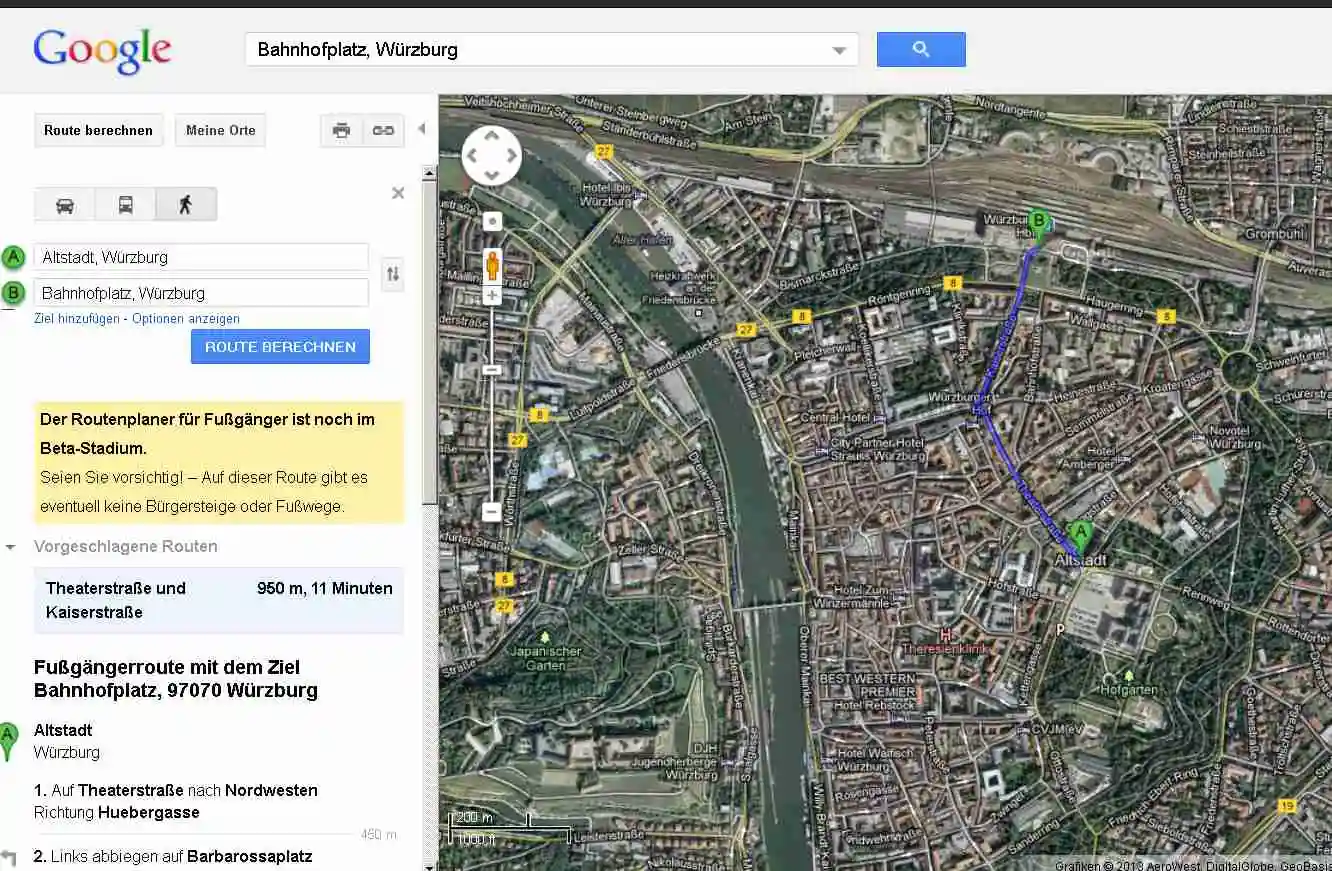Click the zoom slider handle
Screen dimensions: 1332x871
[x=492, y=370]
